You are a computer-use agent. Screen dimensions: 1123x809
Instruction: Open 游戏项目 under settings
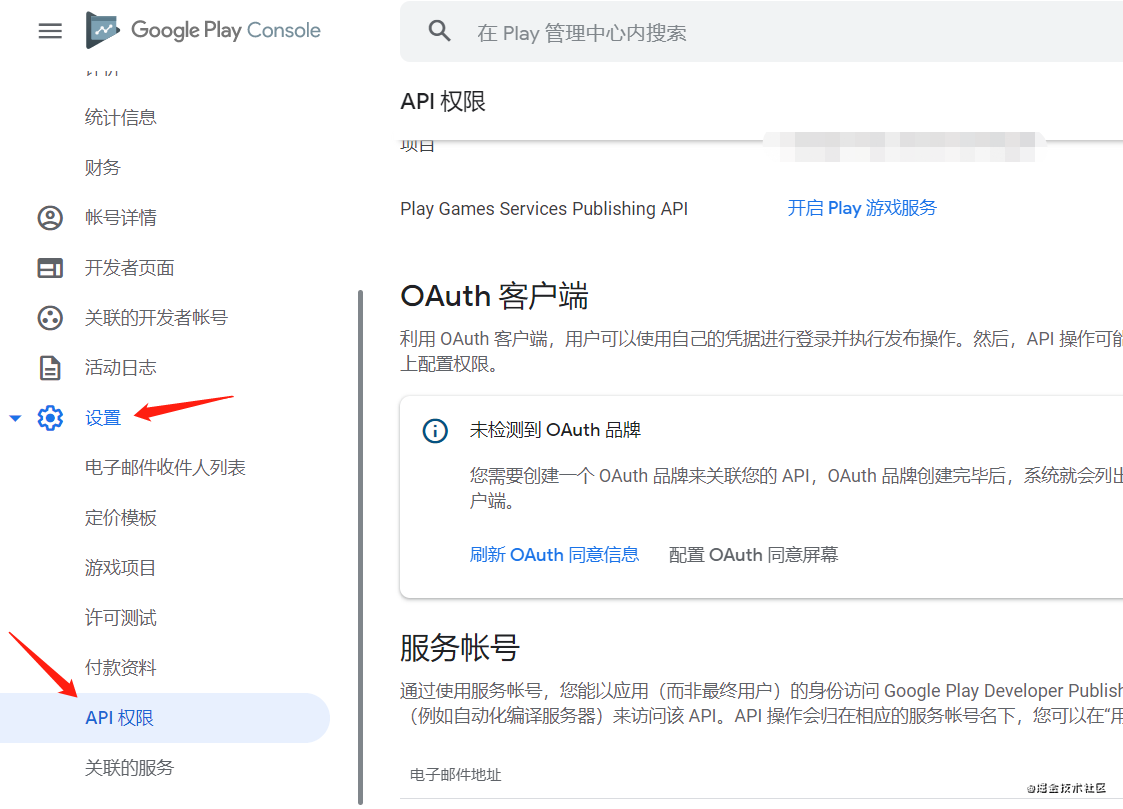pyautogui.click(x=120, y=568)
